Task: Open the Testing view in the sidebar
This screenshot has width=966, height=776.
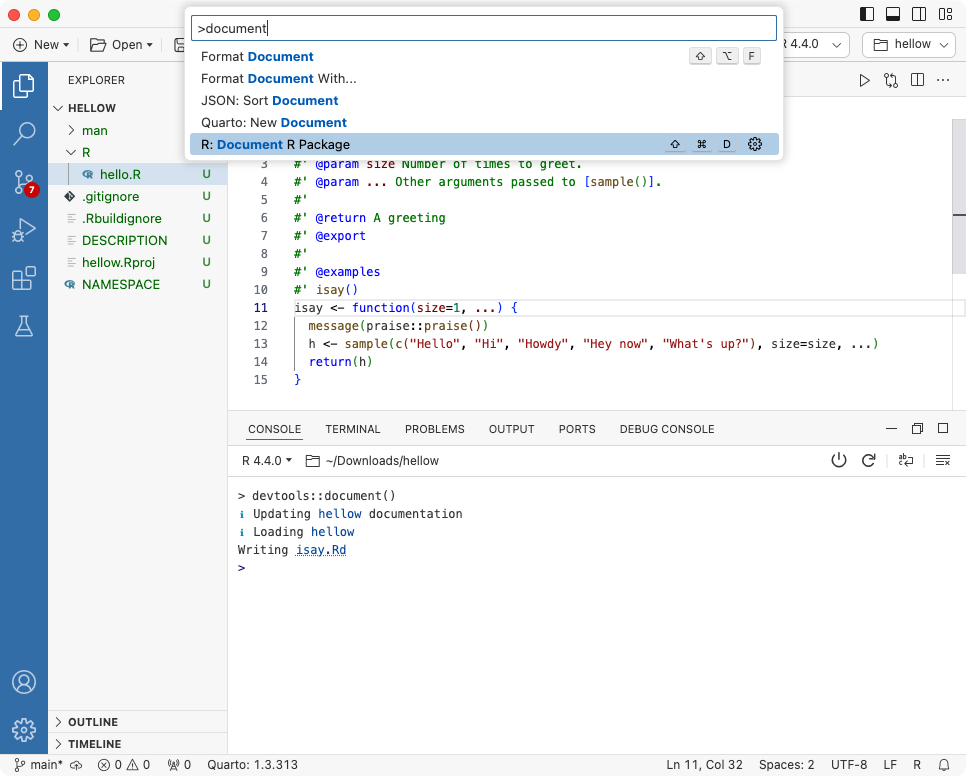Action: [x=24, y=324]
